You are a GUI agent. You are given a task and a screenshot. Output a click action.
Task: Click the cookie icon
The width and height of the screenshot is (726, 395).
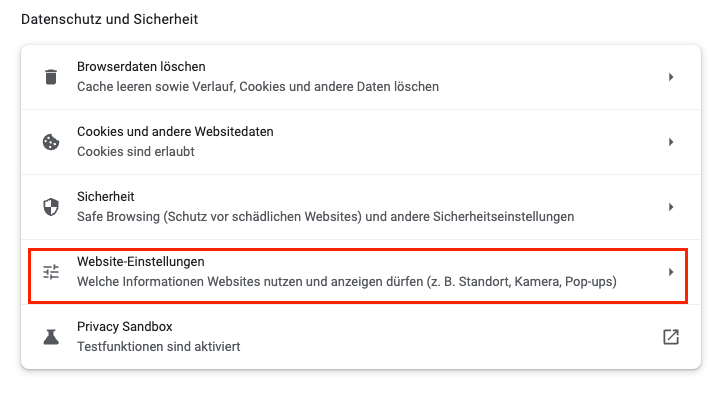pos(51,142)
